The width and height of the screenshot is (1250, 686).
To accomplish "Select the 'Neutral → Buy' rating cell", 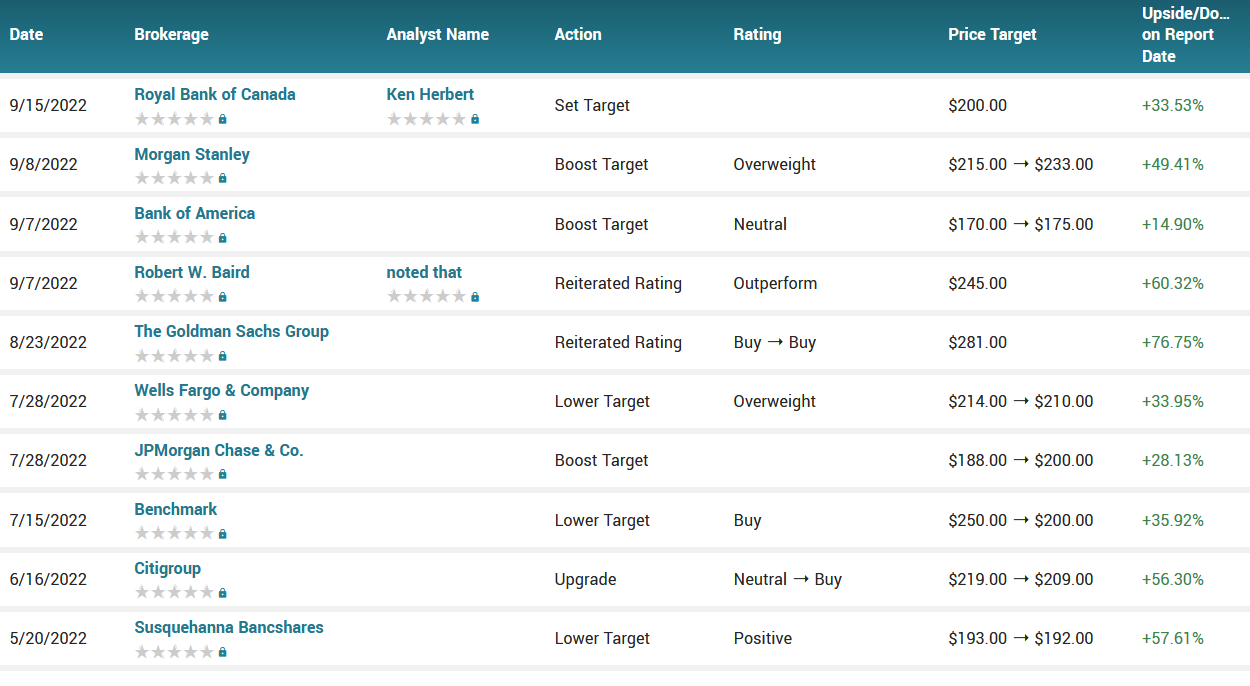I will point(787,579).
